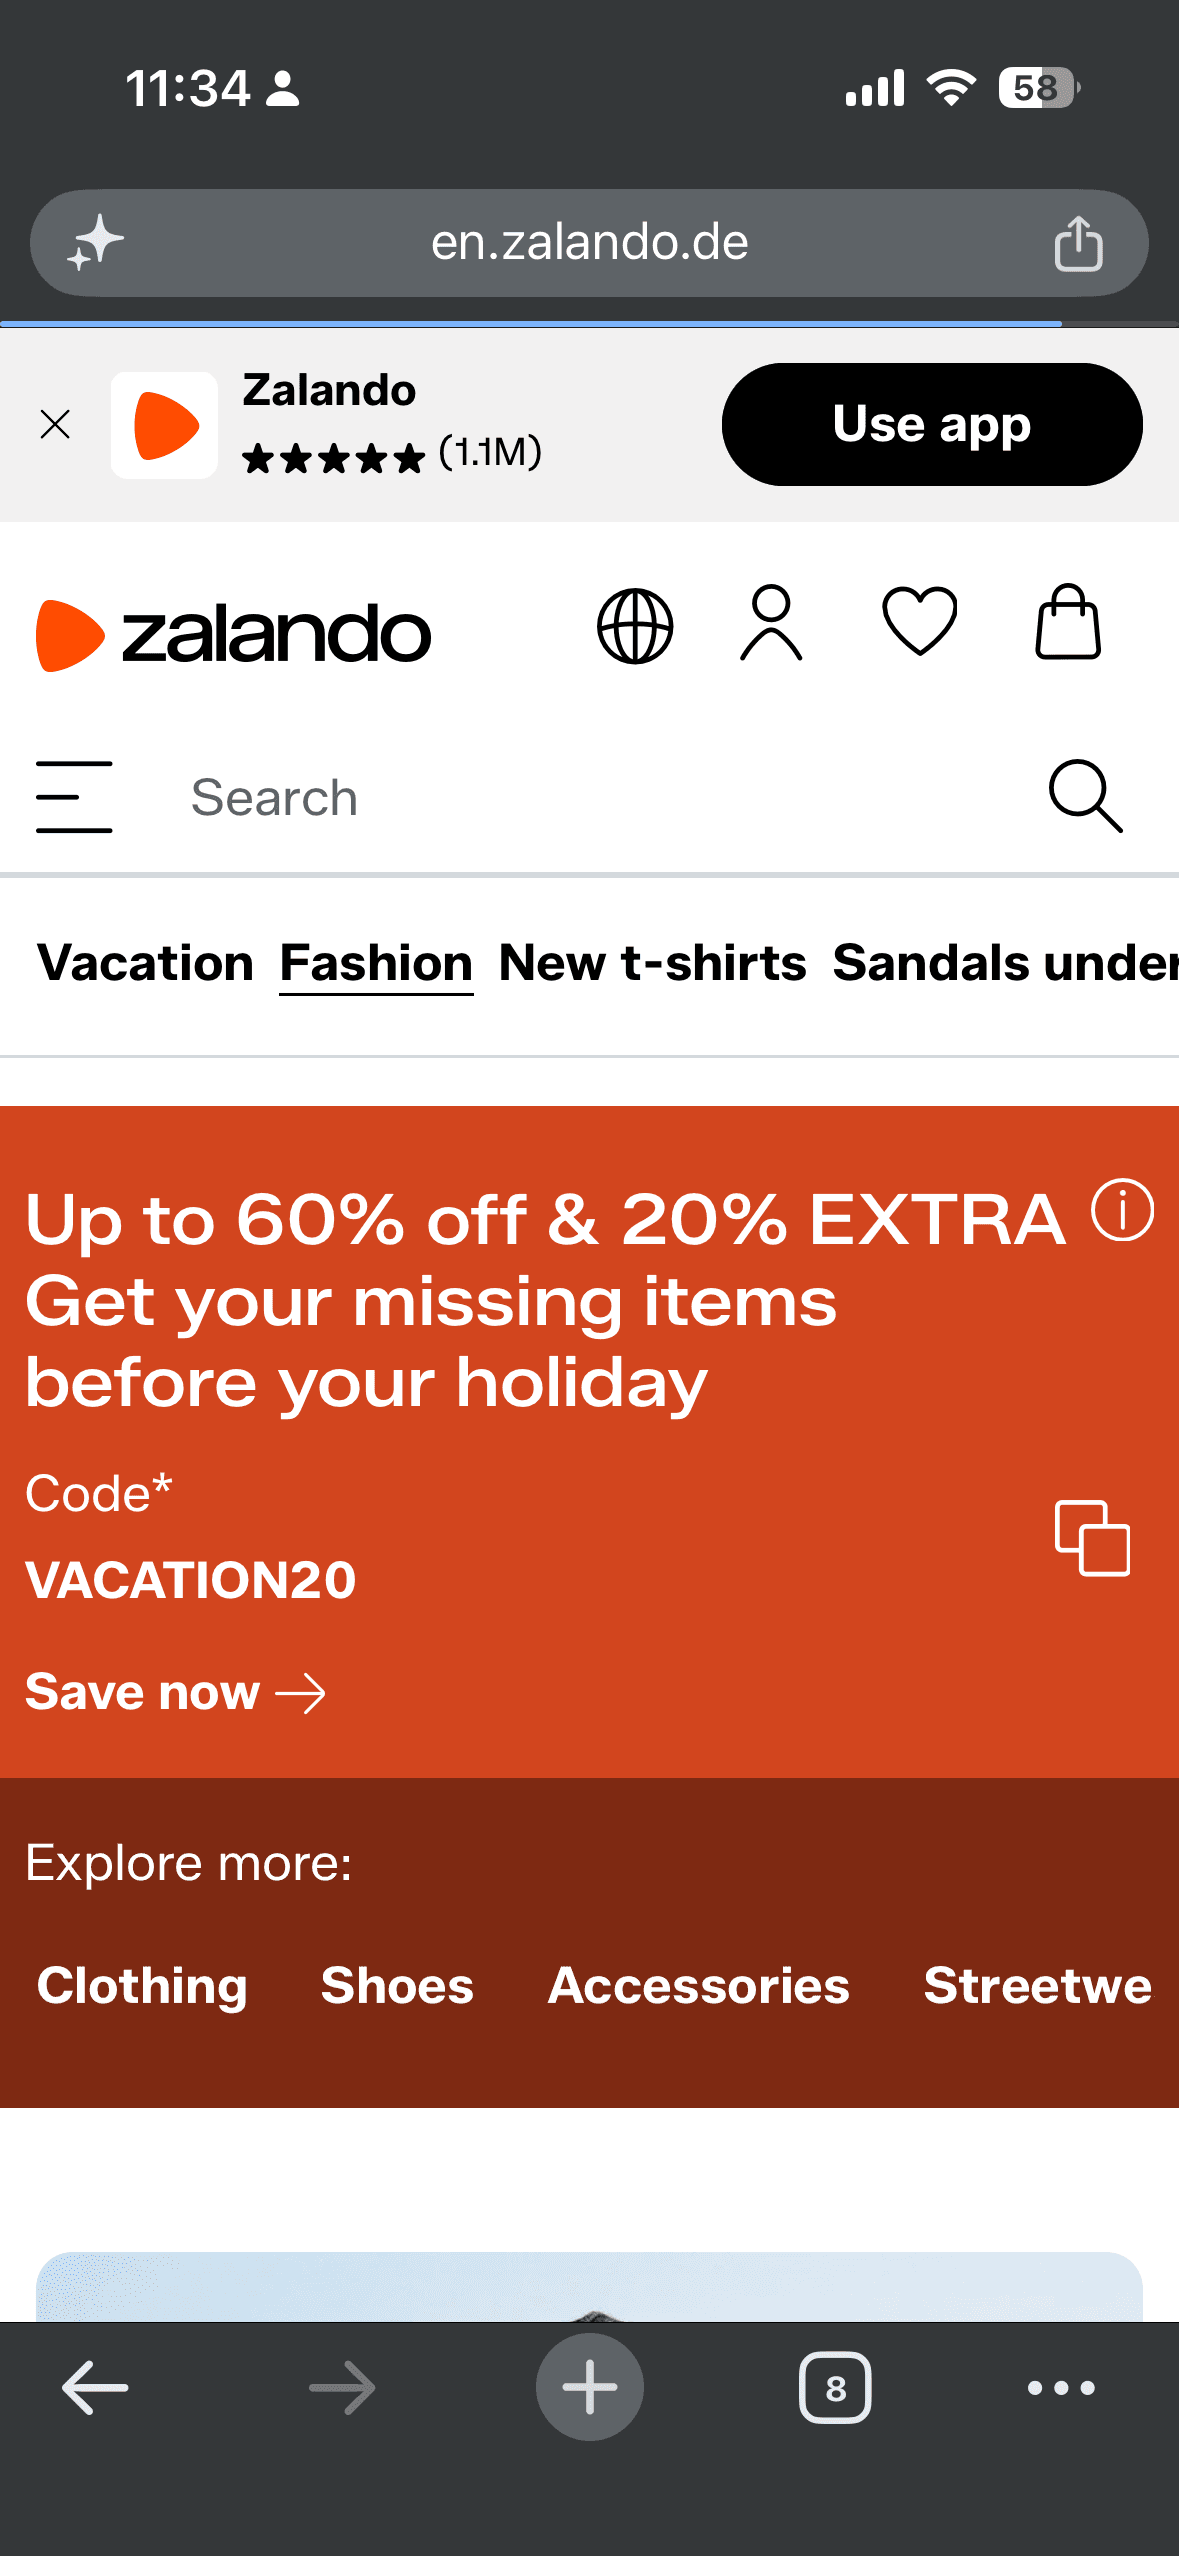Dismiss the Zalando app banner
Screen dimensions: 1179x2556
point(55,424)
